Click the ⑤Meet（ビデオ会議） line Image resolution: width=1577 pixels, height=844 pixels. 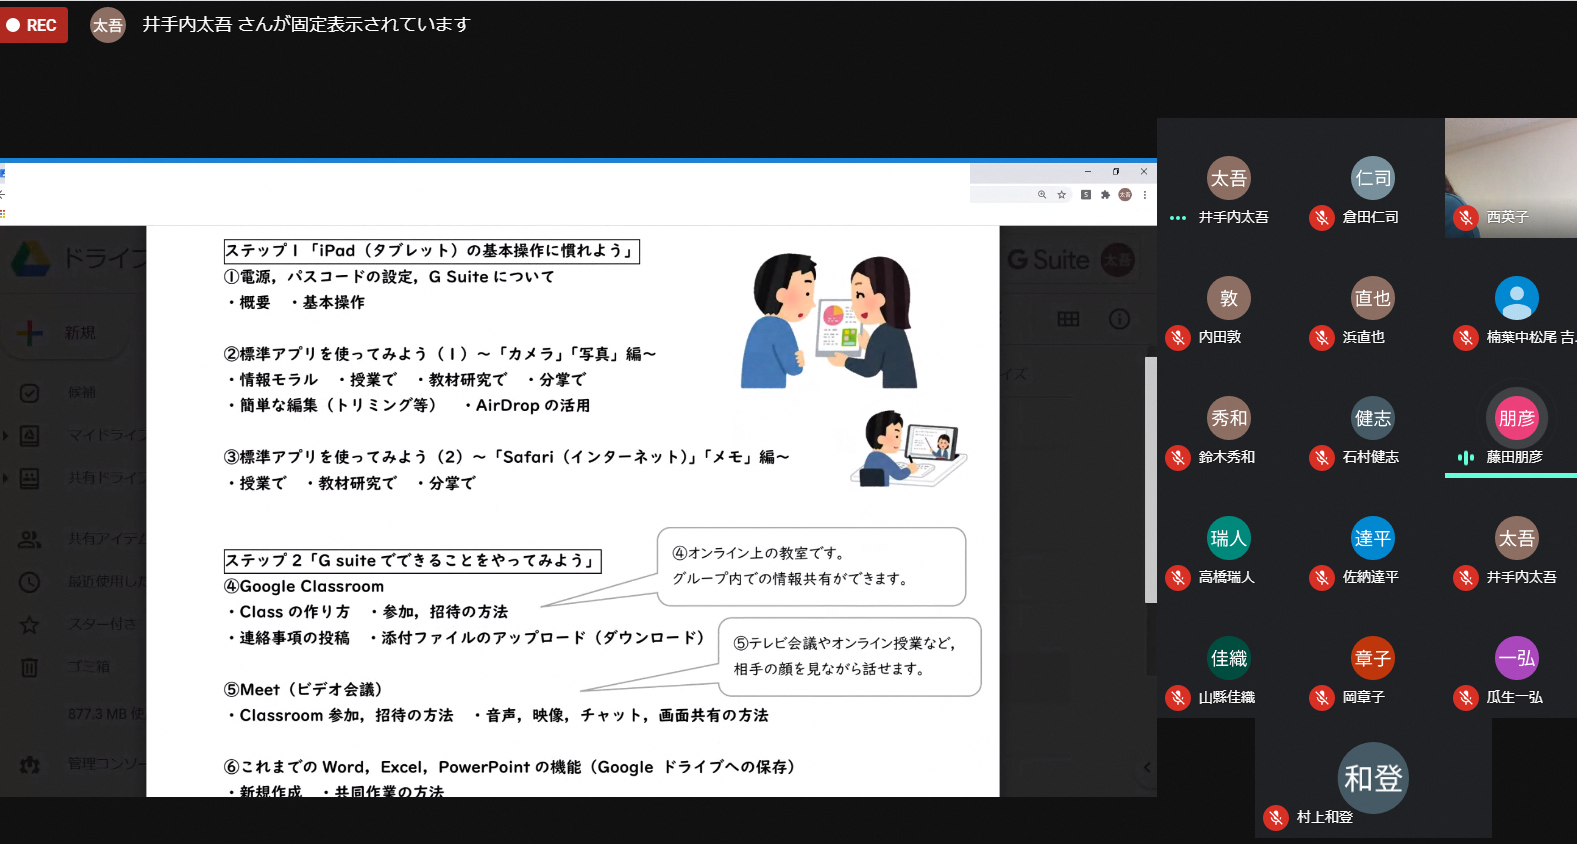[303, 690]
